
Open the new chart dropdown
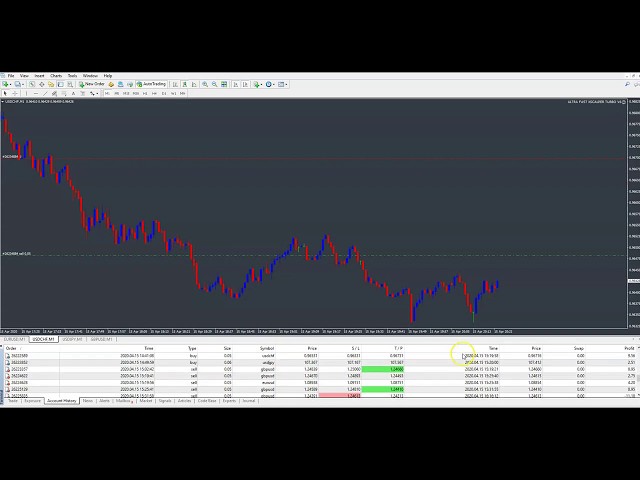10,84
